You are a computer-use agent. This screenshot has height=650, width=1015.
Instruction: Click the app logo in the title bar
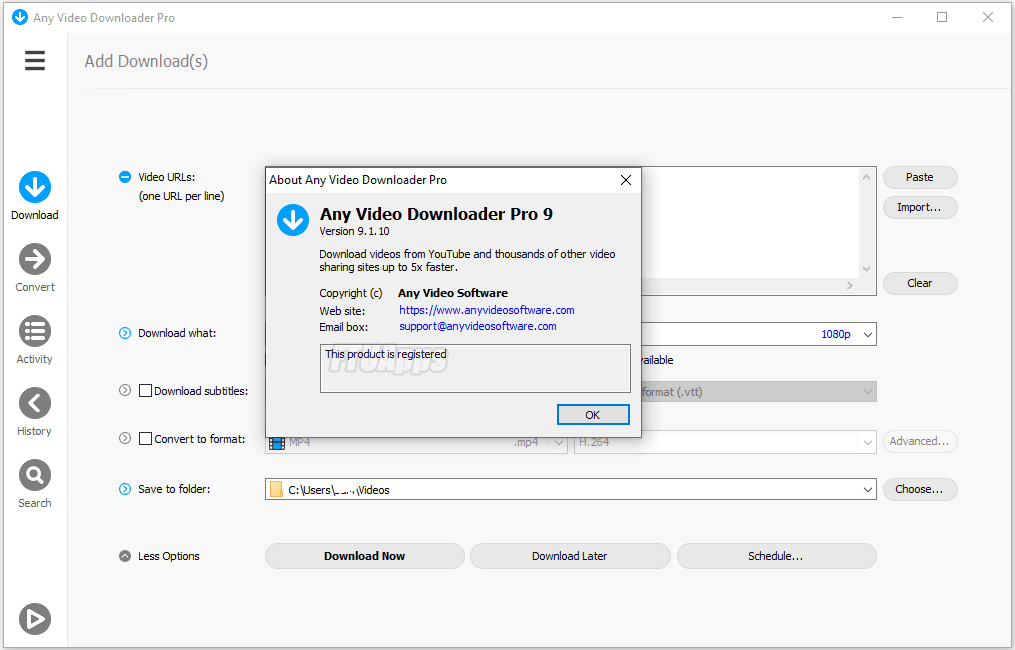pyautogui.click(x=20, y=17)
